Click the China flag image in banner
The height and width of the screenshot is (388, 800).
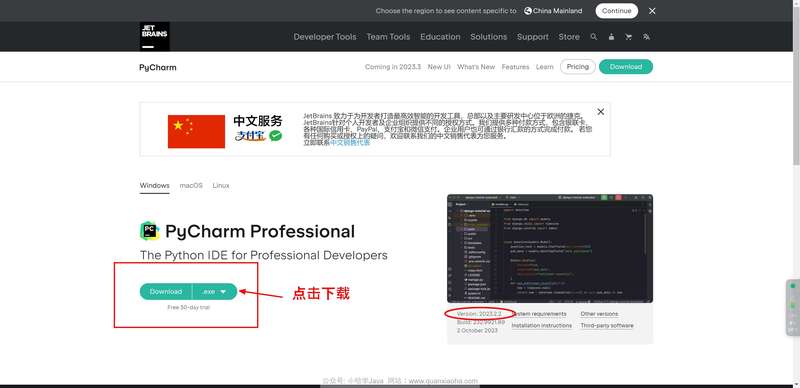[x=196, y=131]
